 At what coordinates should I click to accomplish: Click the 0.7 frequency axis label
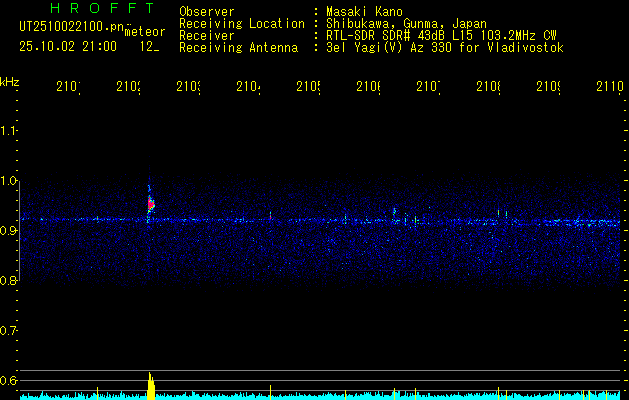(x=8, y=331)
